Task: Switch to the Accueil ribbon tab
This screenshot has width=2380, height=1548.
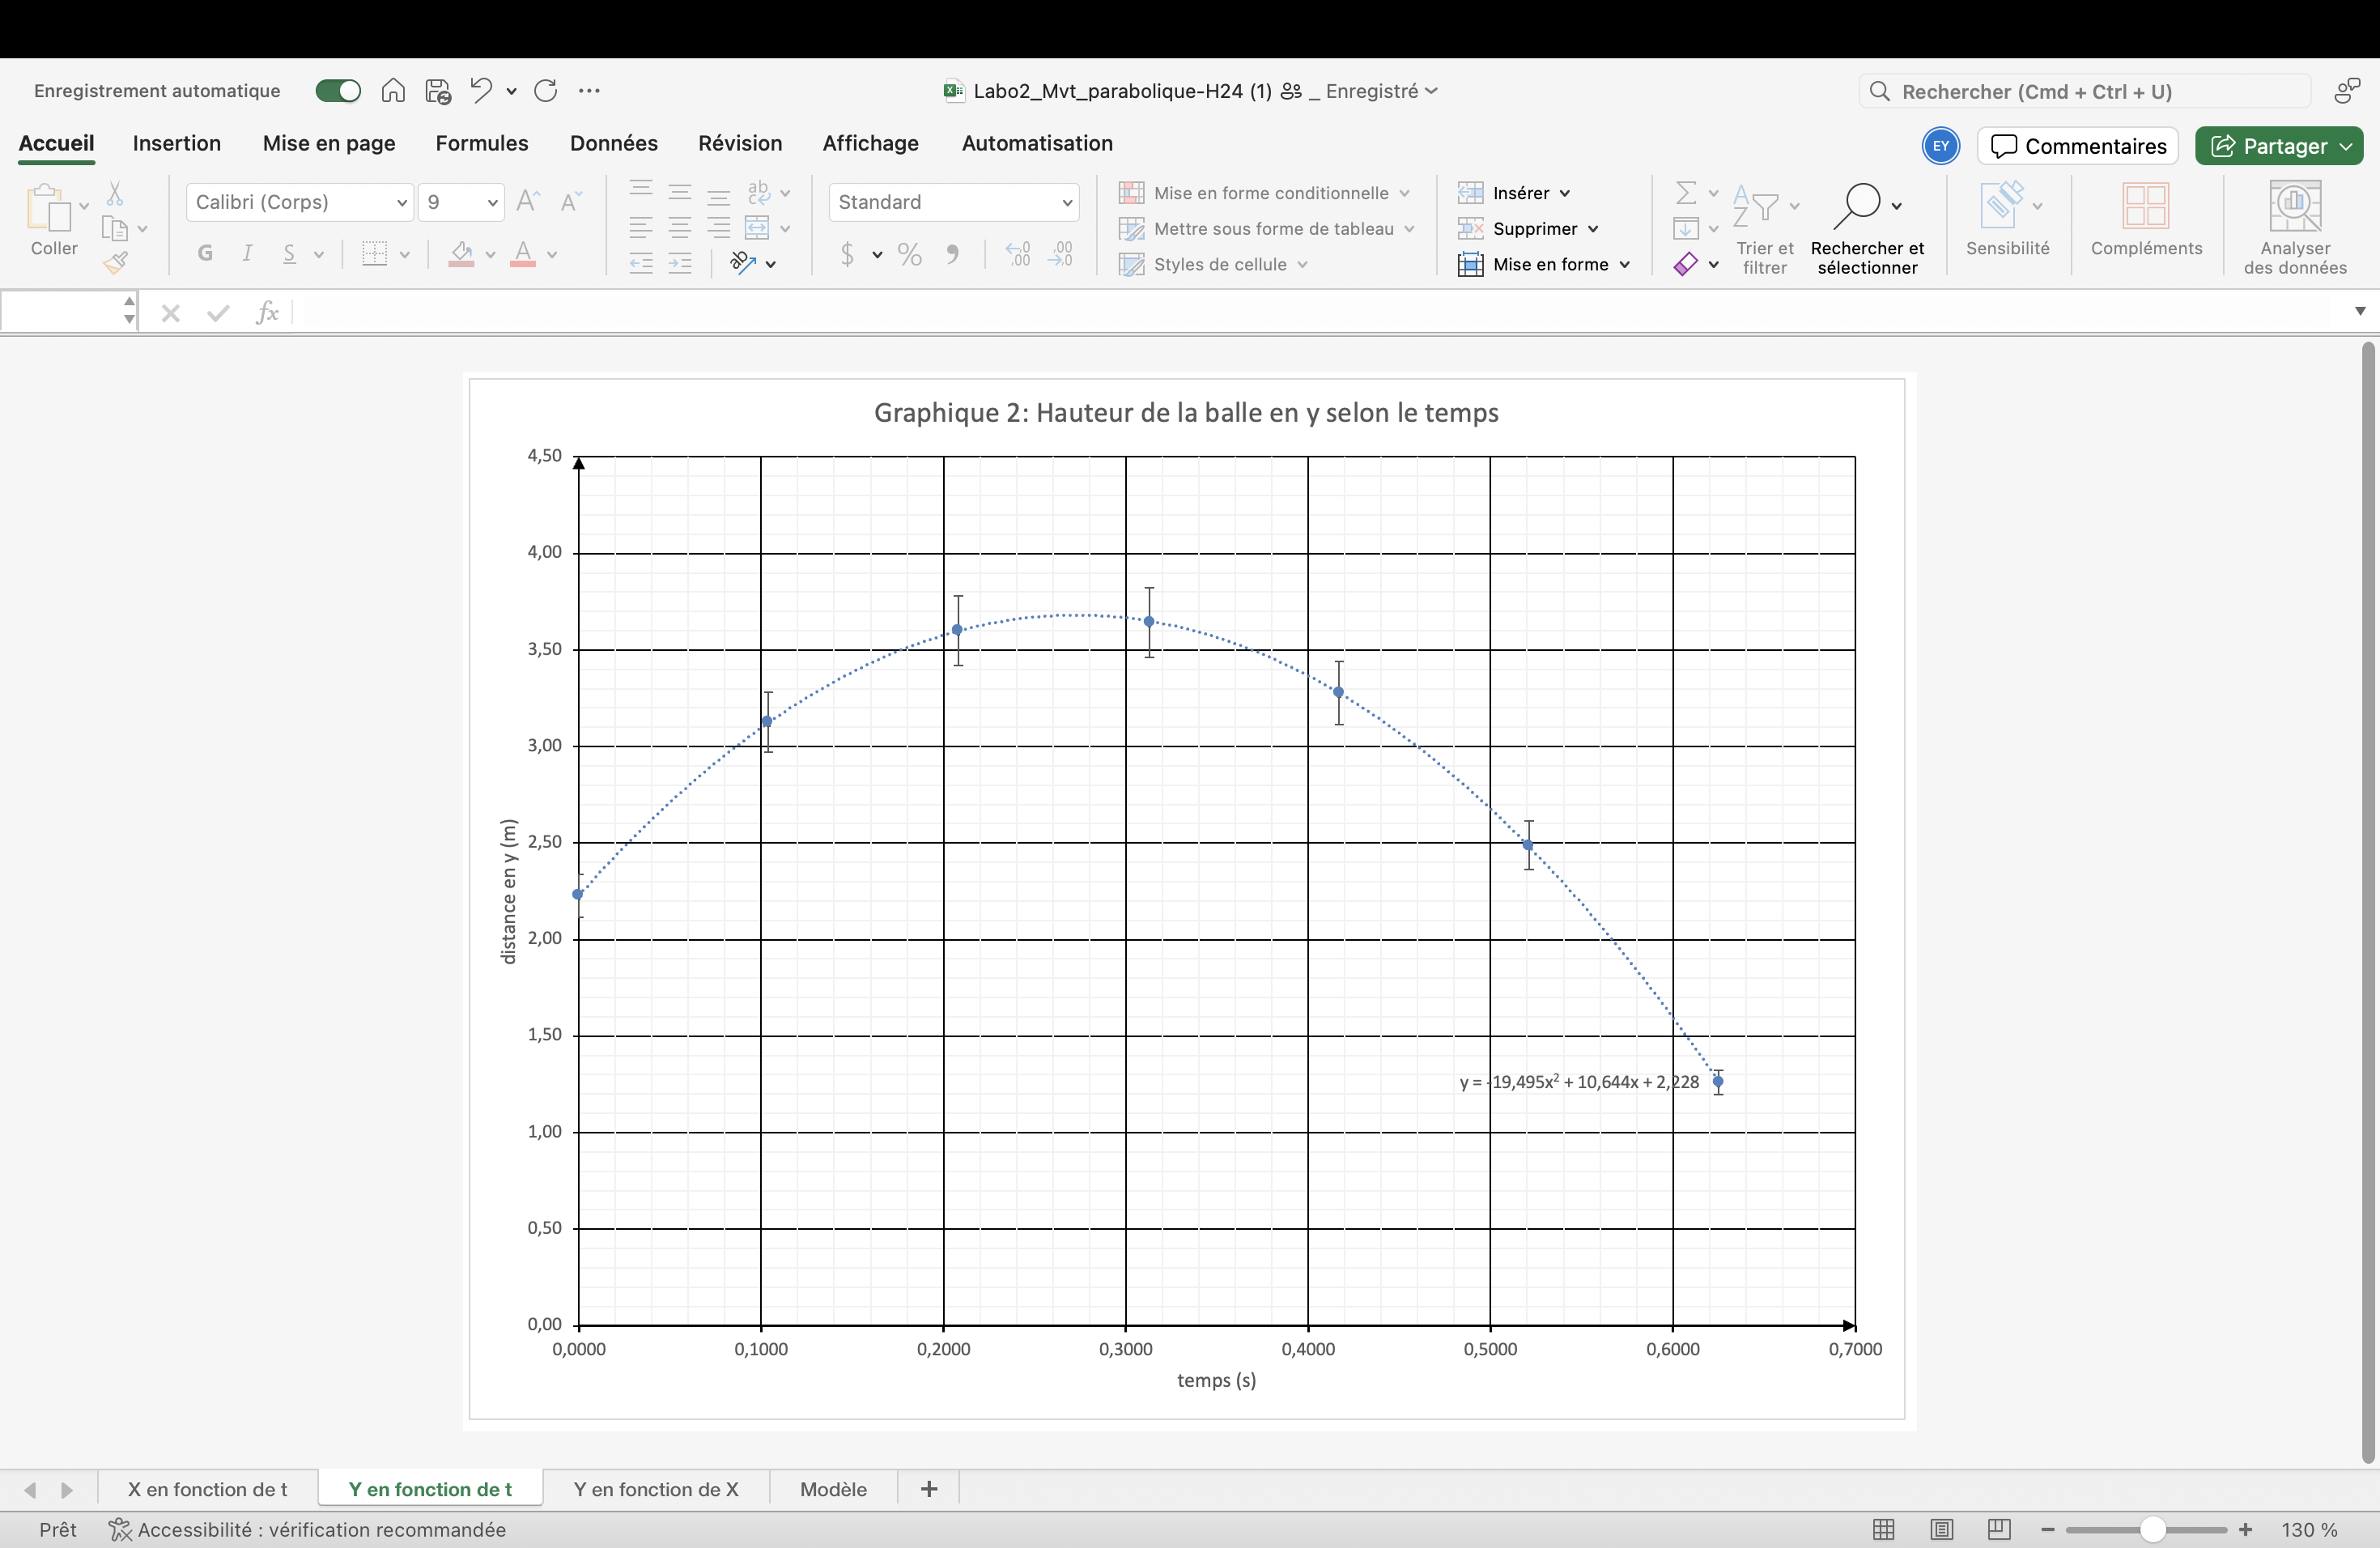Action: tap(56, 143)
